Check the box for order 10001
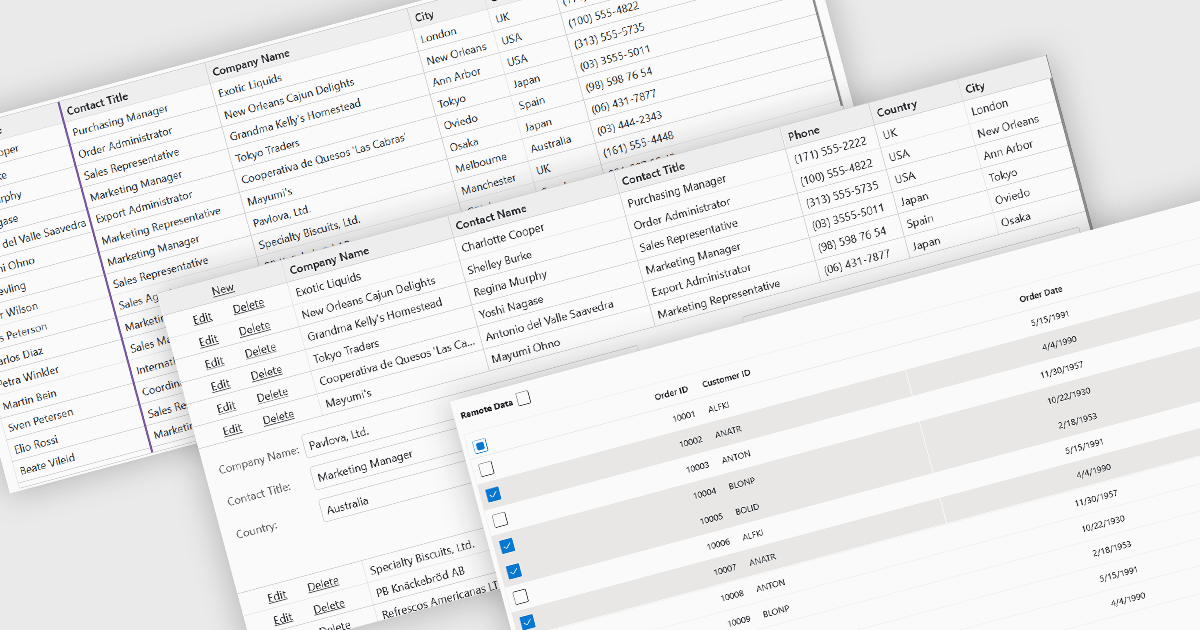 (x=487, y=469)
